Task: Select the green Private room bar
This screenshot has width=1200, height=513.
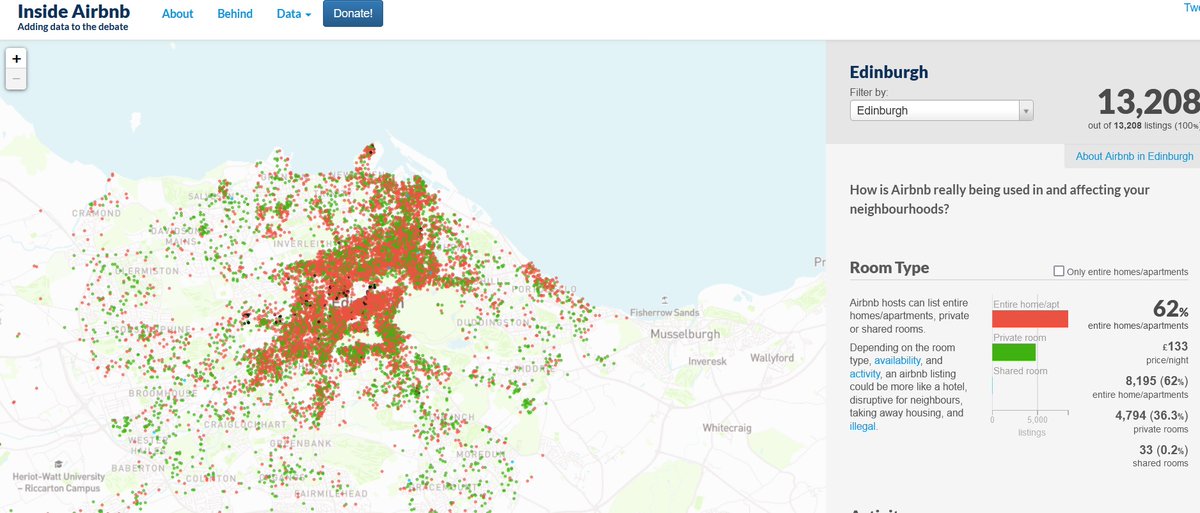Action: tap(1014, 352)
